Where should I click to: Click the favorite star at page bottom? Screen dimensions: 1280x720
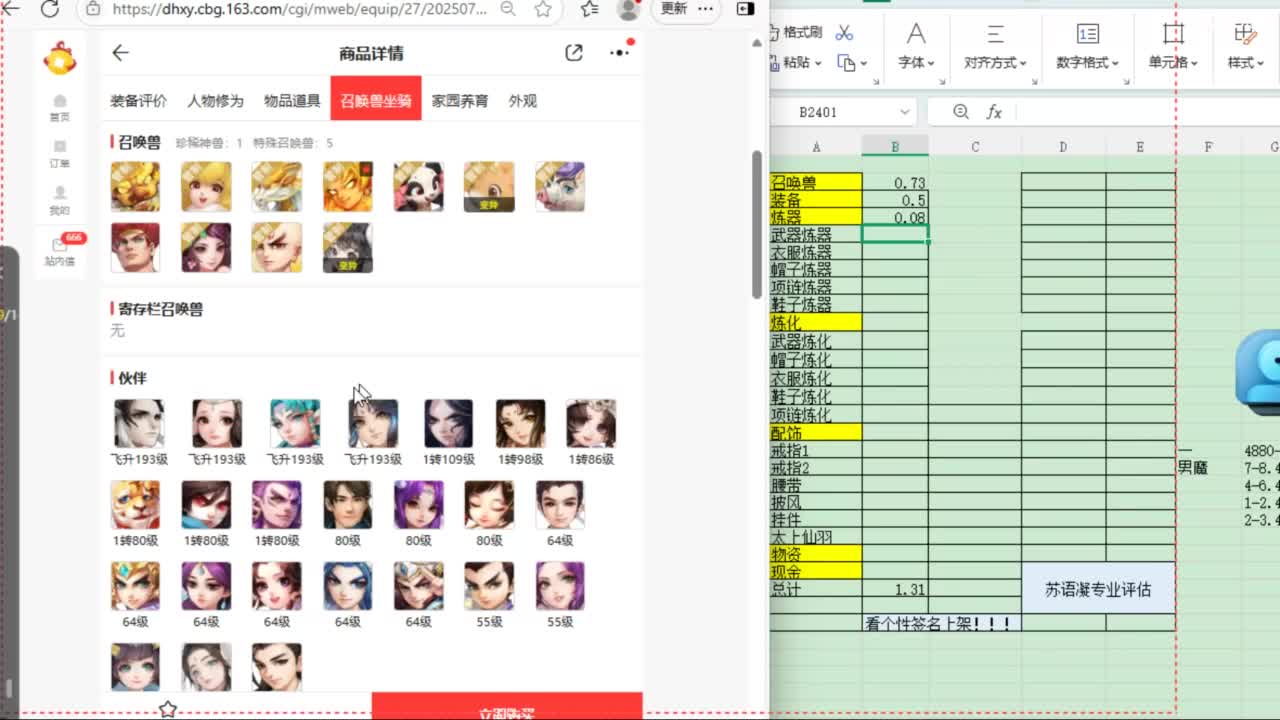pos(168,709)
